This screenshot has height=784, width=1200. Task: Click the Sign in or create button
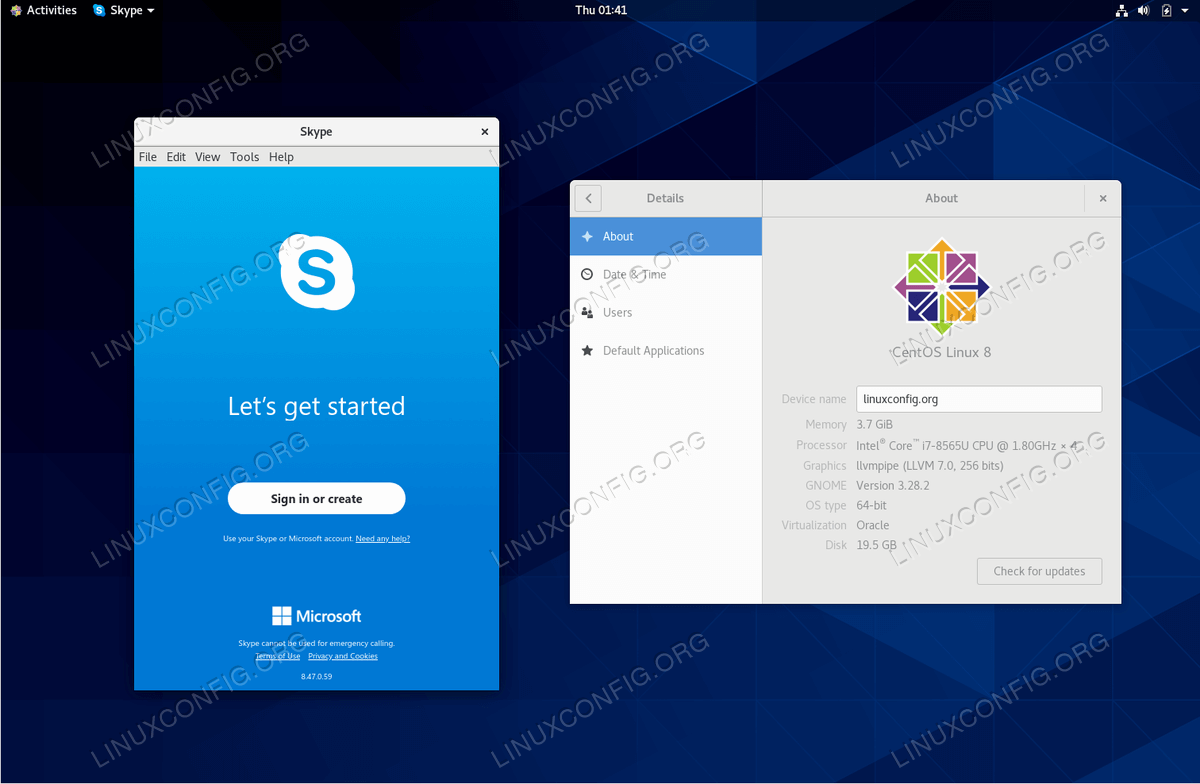317,499
